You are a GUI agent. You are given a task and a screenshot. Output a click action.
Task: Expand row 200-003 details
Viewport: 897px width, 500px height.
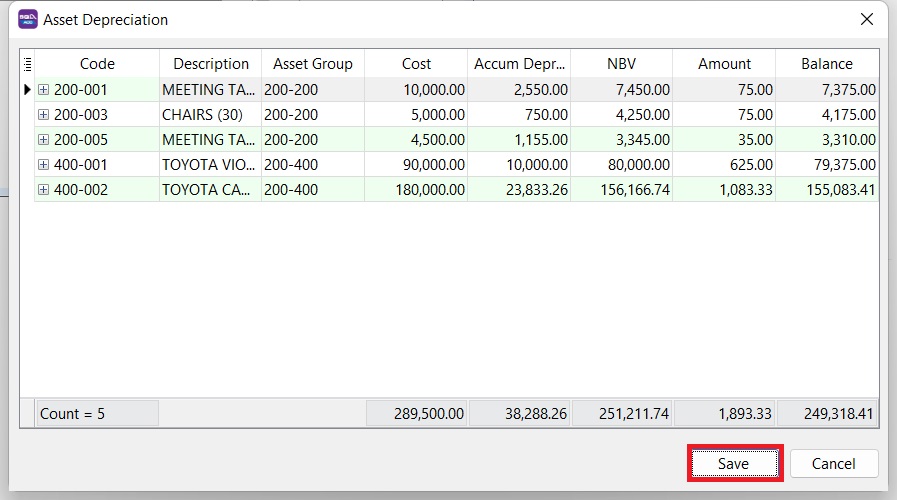(x=43, y=114)
